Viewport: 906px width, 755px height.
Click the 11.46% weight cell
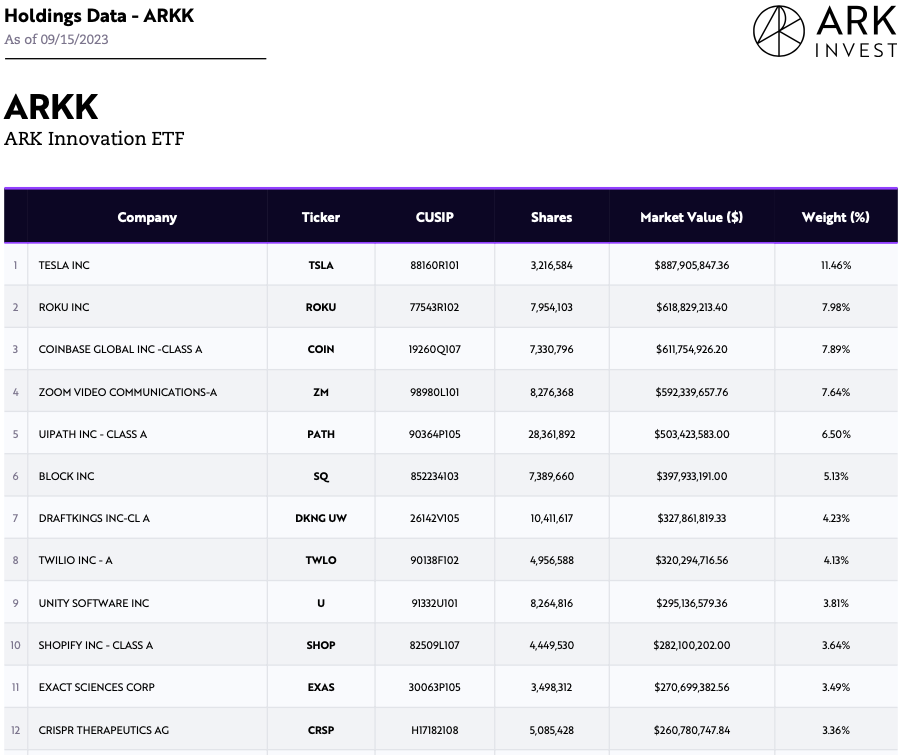[x=836, y=265]
